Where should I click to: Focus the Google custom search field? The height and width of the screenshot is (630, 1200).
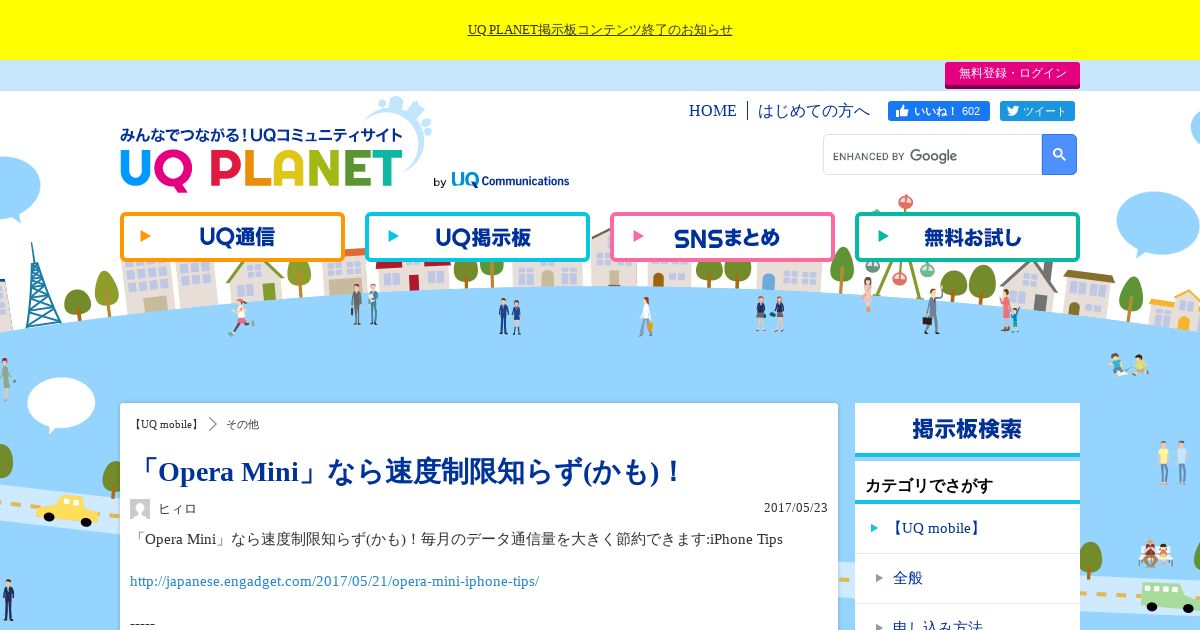click(x=933, y=155)
